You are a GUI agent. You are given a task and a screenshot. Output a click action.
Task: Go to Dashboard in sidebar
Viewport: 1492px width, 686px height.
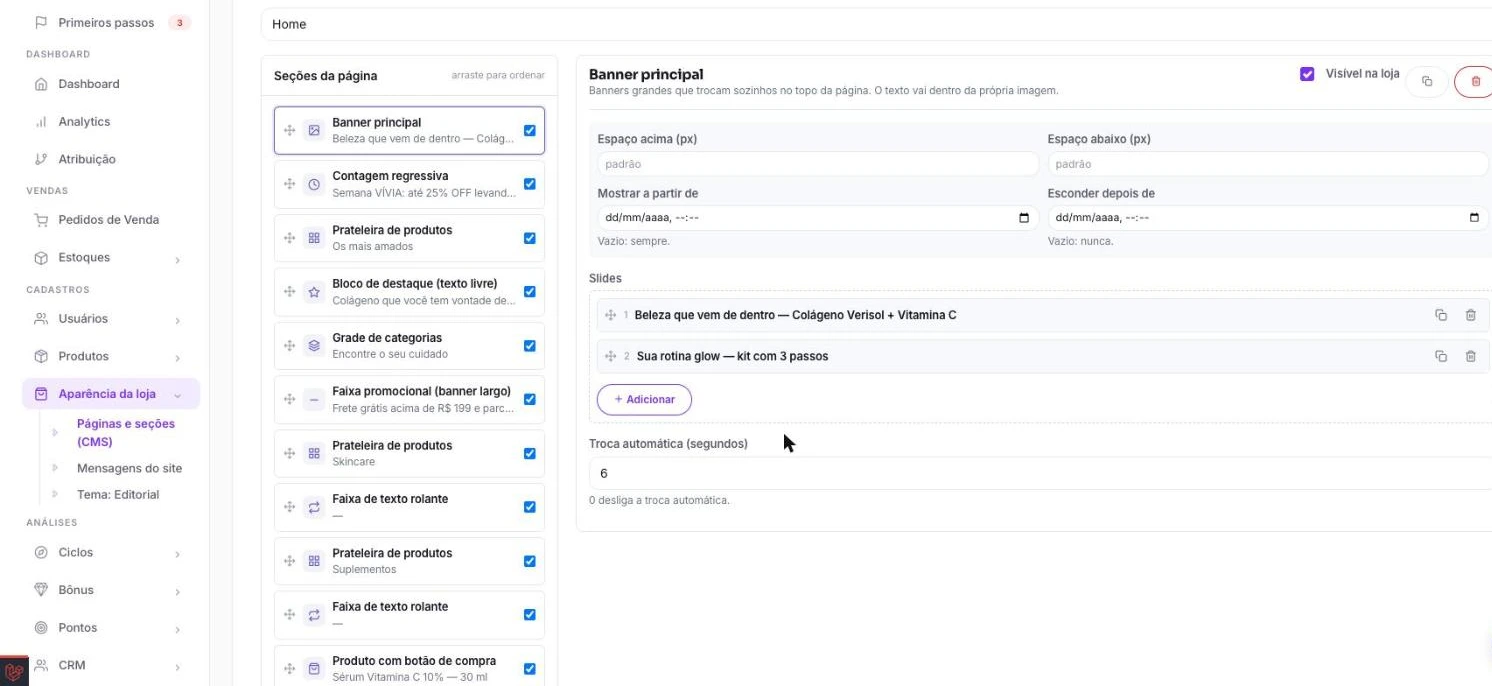click(x=89, y=84)
